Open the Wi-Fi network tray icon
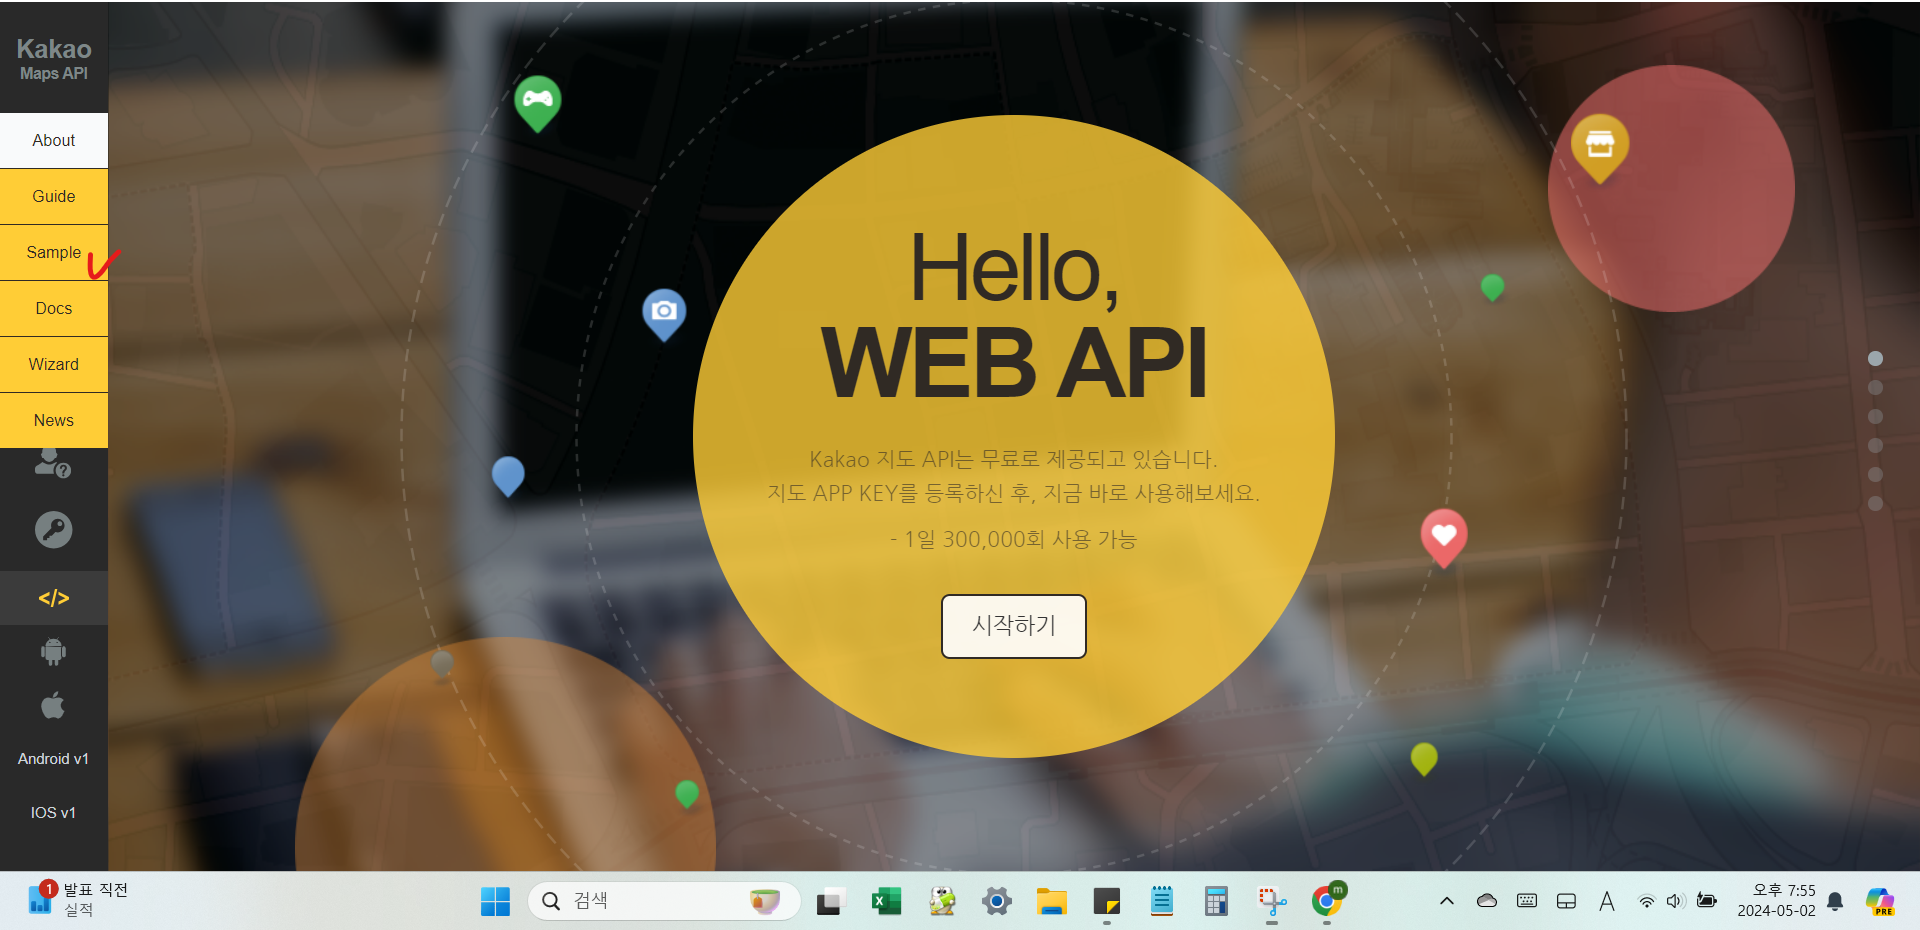1920x930 pixels. point(1646,902)
